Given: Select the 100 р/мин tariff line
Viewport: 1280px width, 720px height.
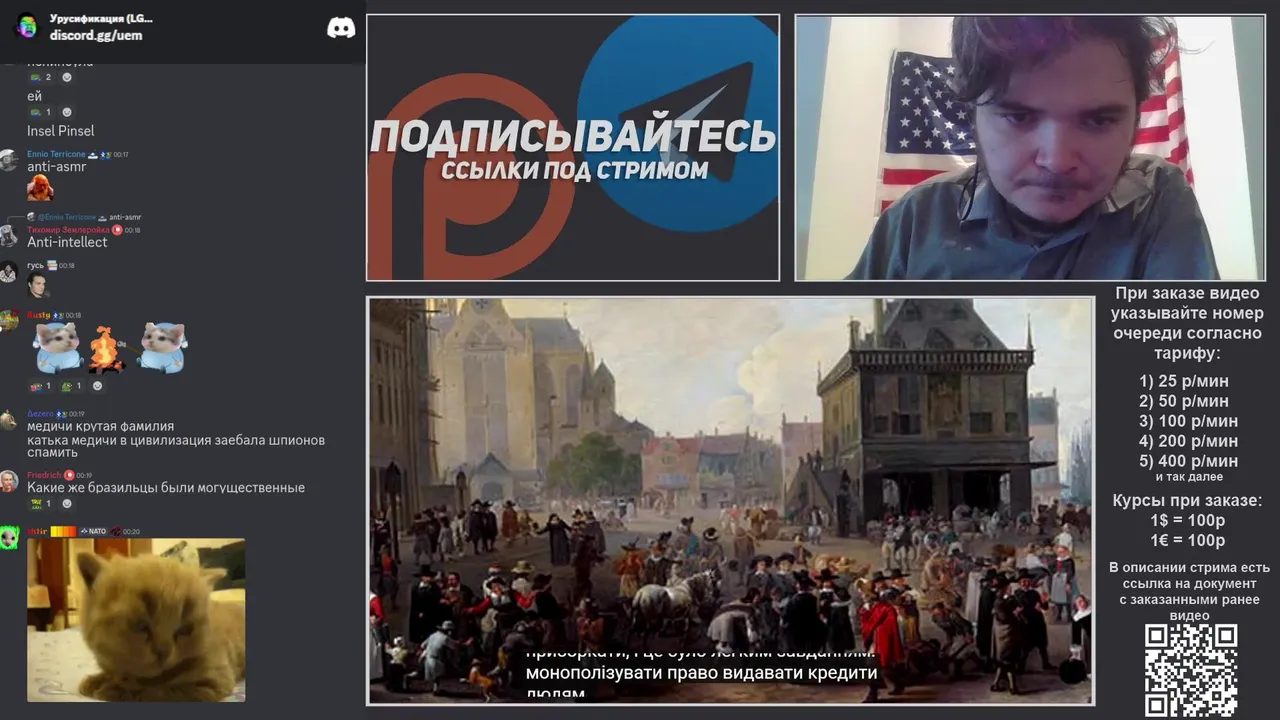Looking at the screenshot, I should [1188, 421].
